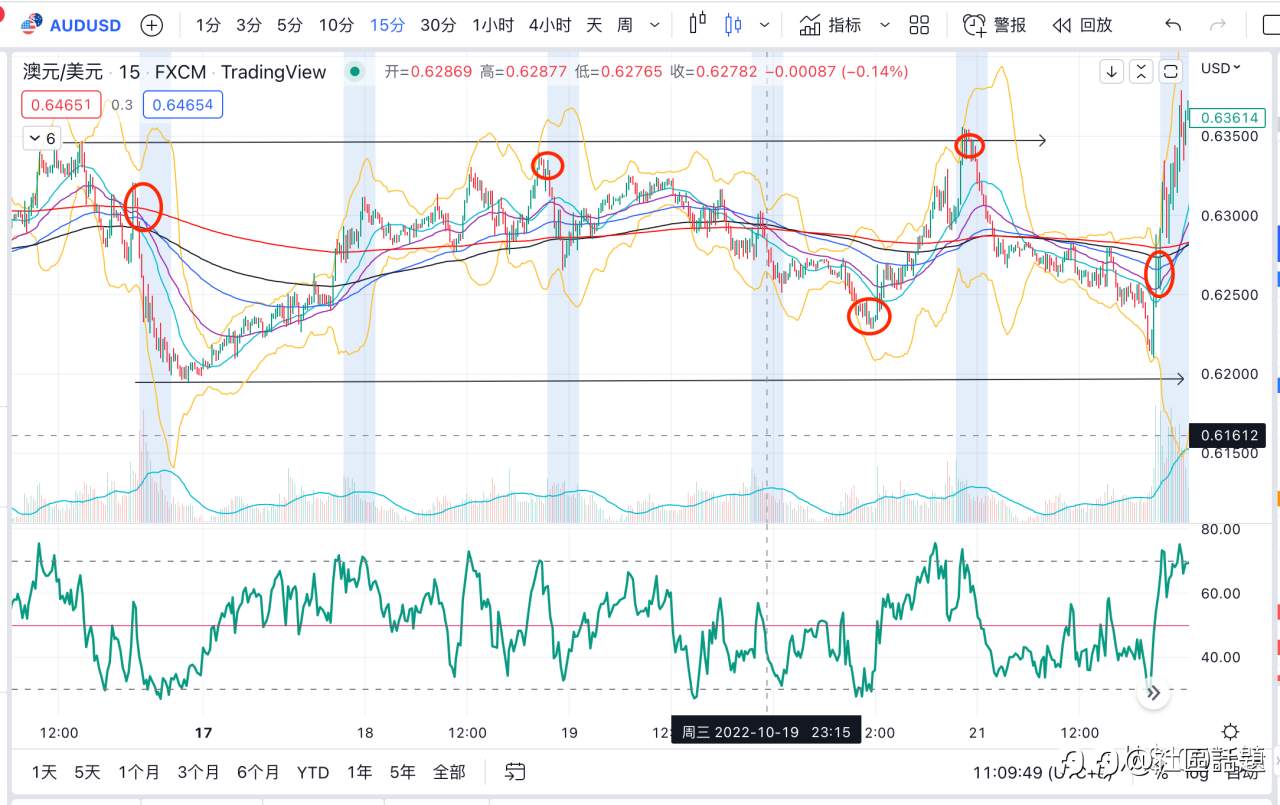Collapse the pane with the chevrons icon

coord(1141,71)
